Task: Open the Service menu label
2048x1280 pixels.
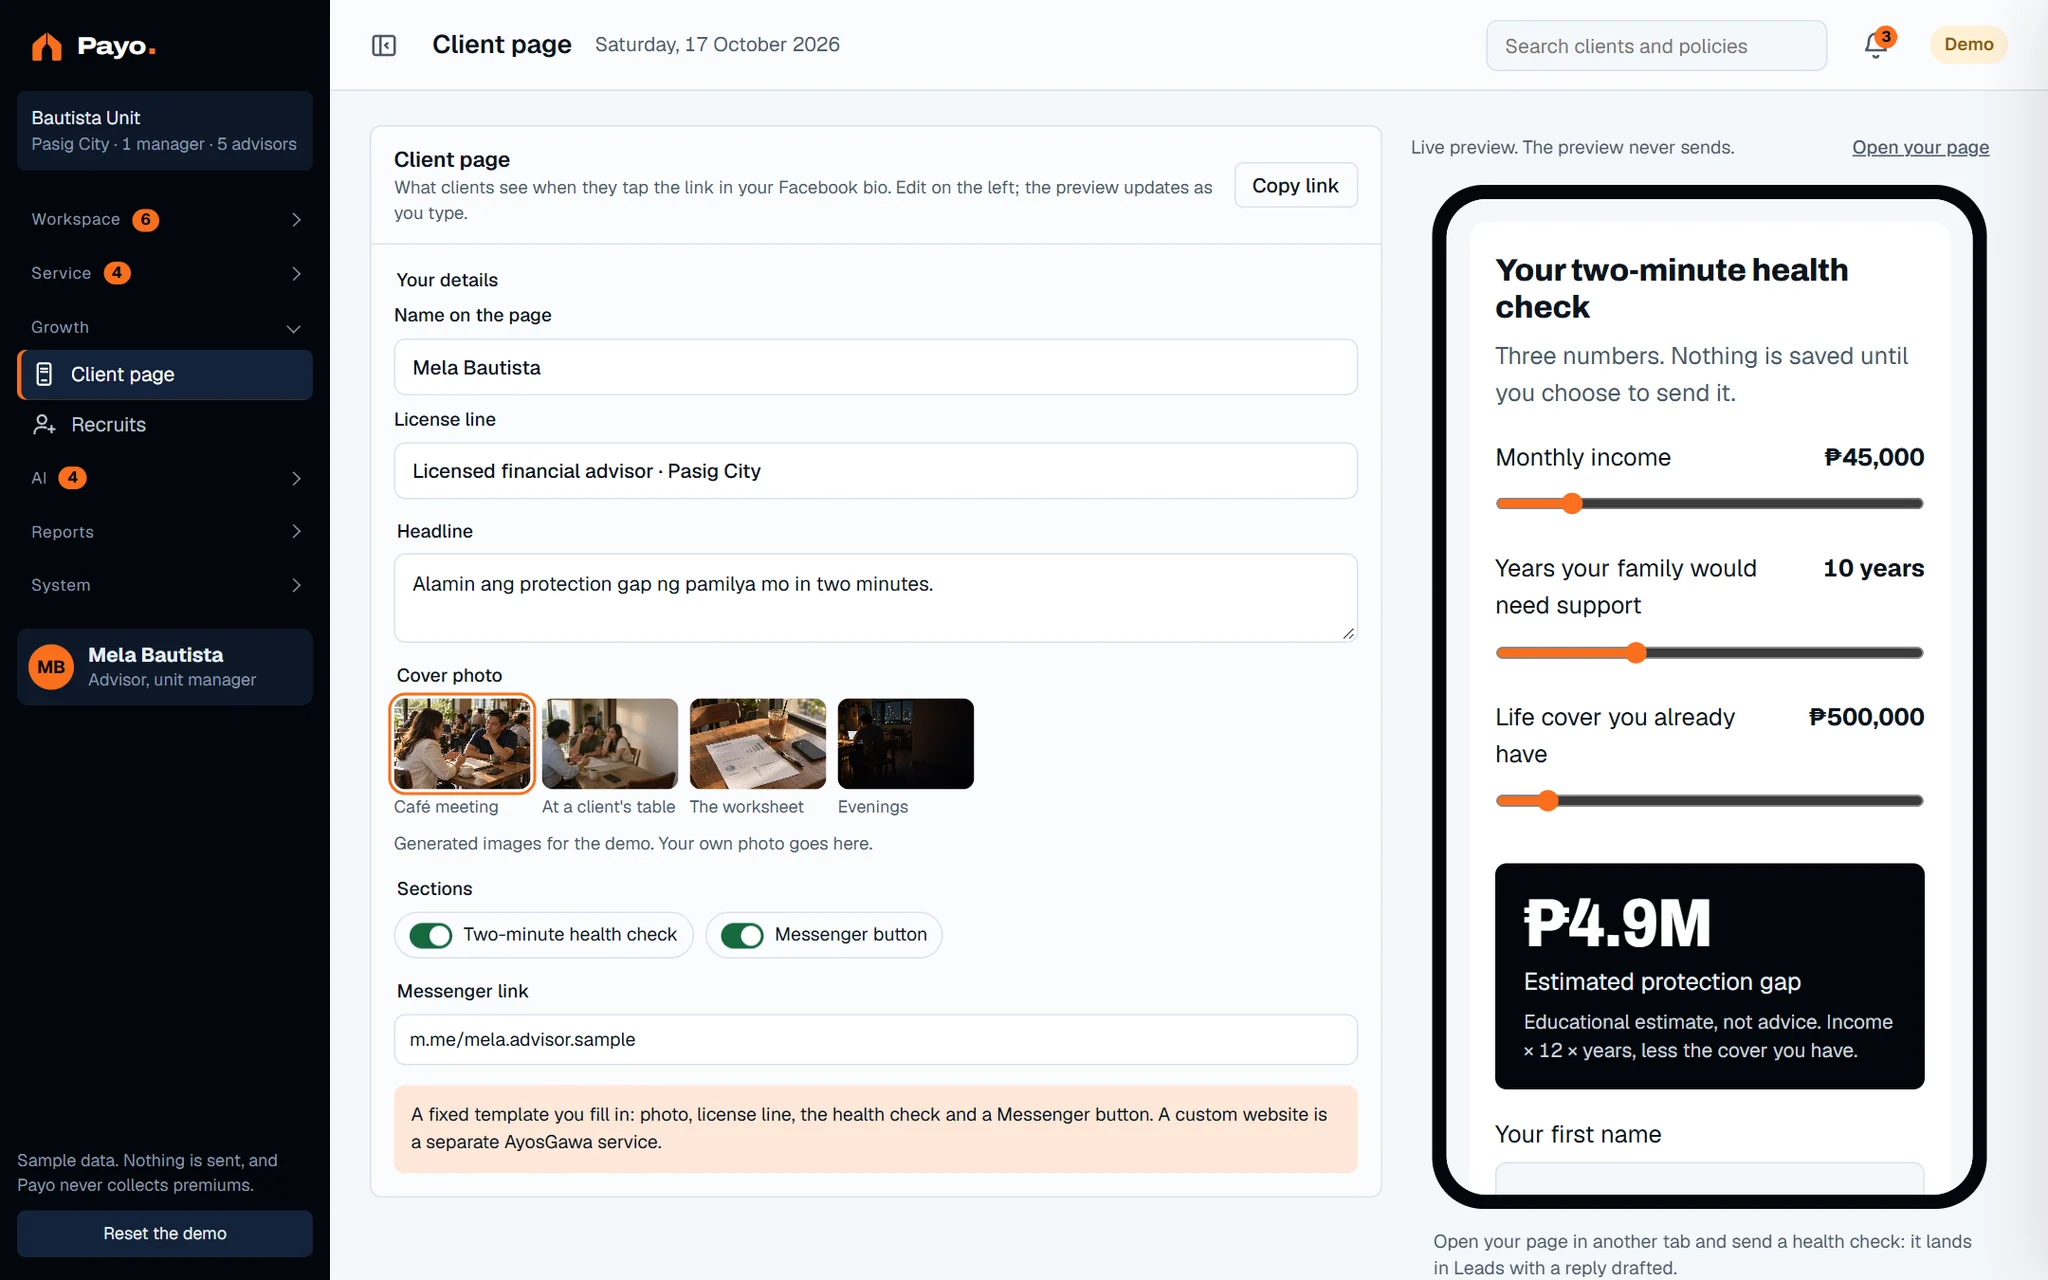Action: point(61,273)
